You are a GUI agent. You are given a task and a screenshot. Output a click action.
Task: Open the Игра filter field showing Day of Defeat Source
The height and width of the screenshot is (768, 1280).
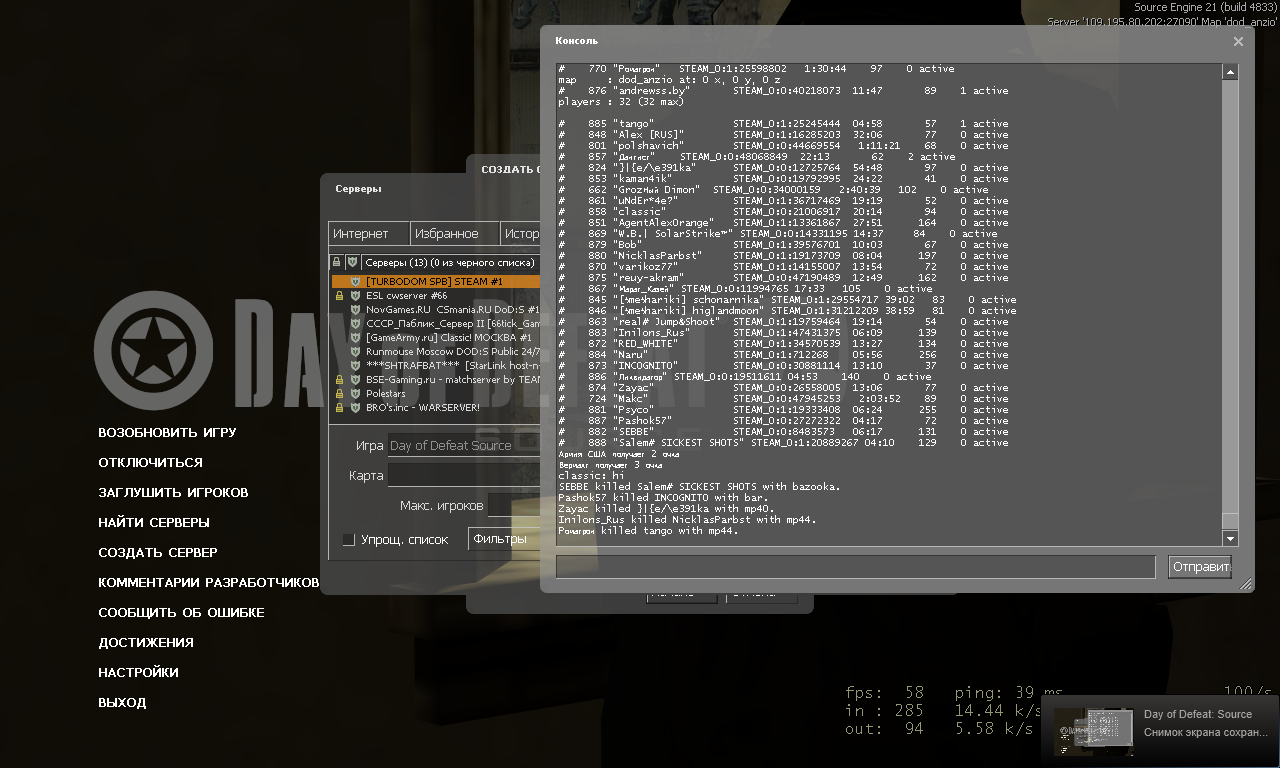(464, 445)
